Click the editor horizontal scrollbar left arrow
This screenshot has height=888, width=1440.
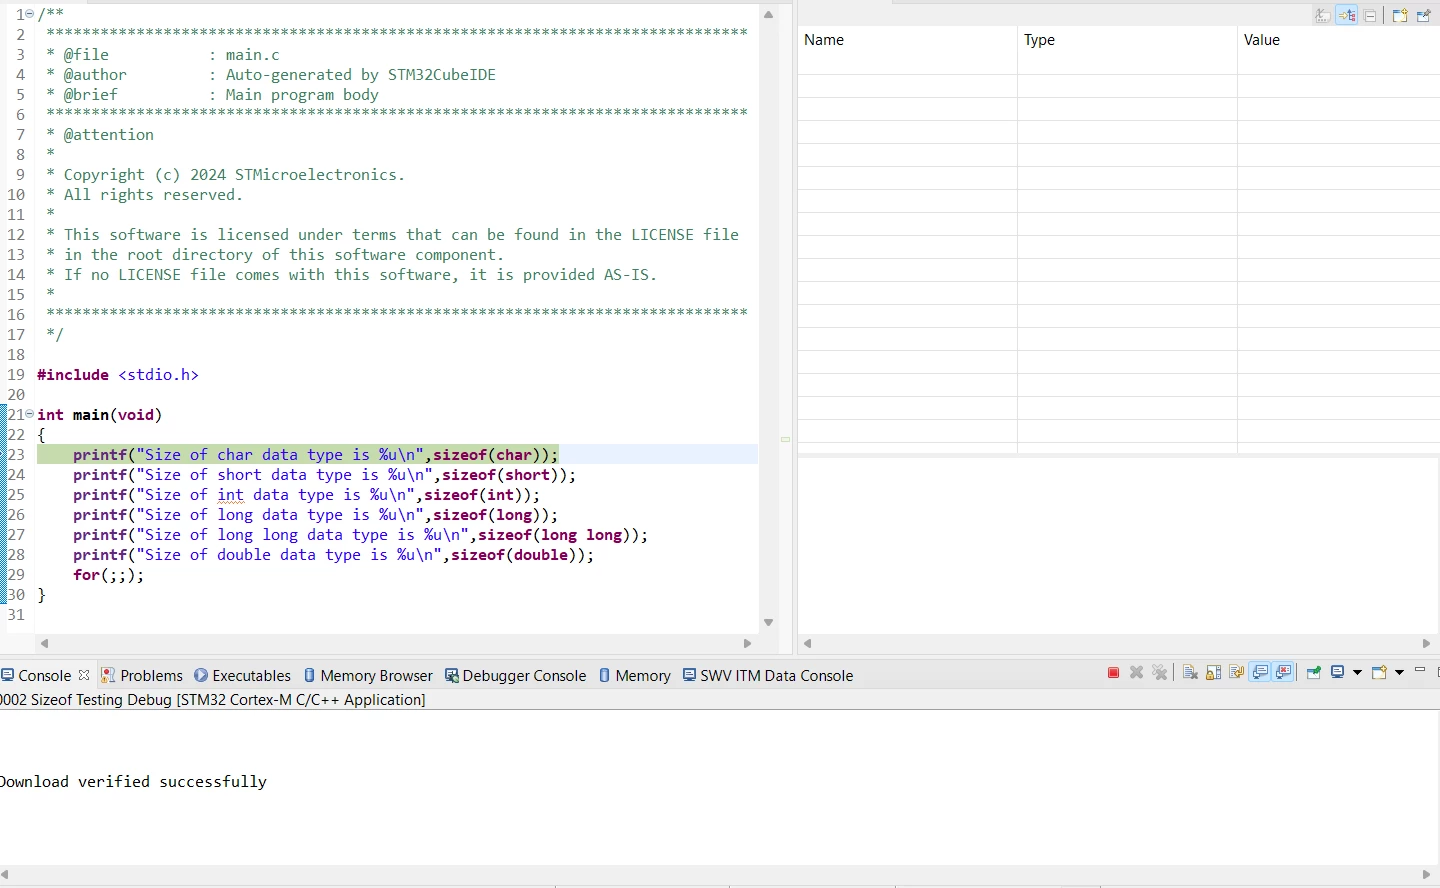tap(44, 643)
